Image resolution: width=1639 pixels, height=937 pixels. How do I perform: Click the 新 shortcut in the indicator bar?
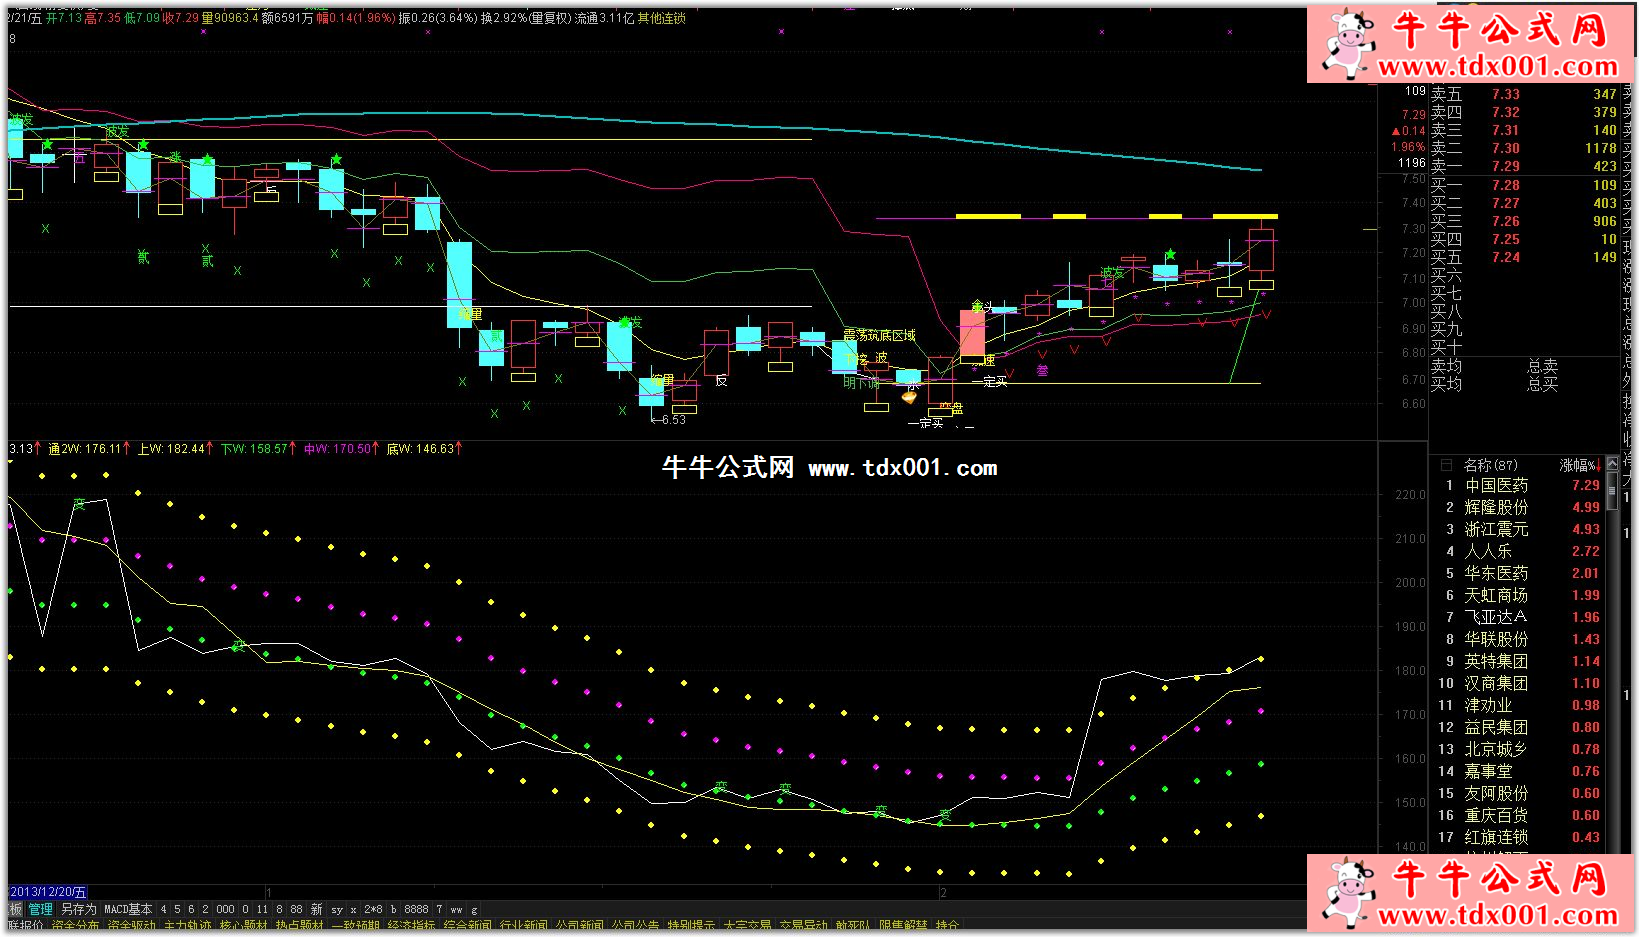(316, 909)
